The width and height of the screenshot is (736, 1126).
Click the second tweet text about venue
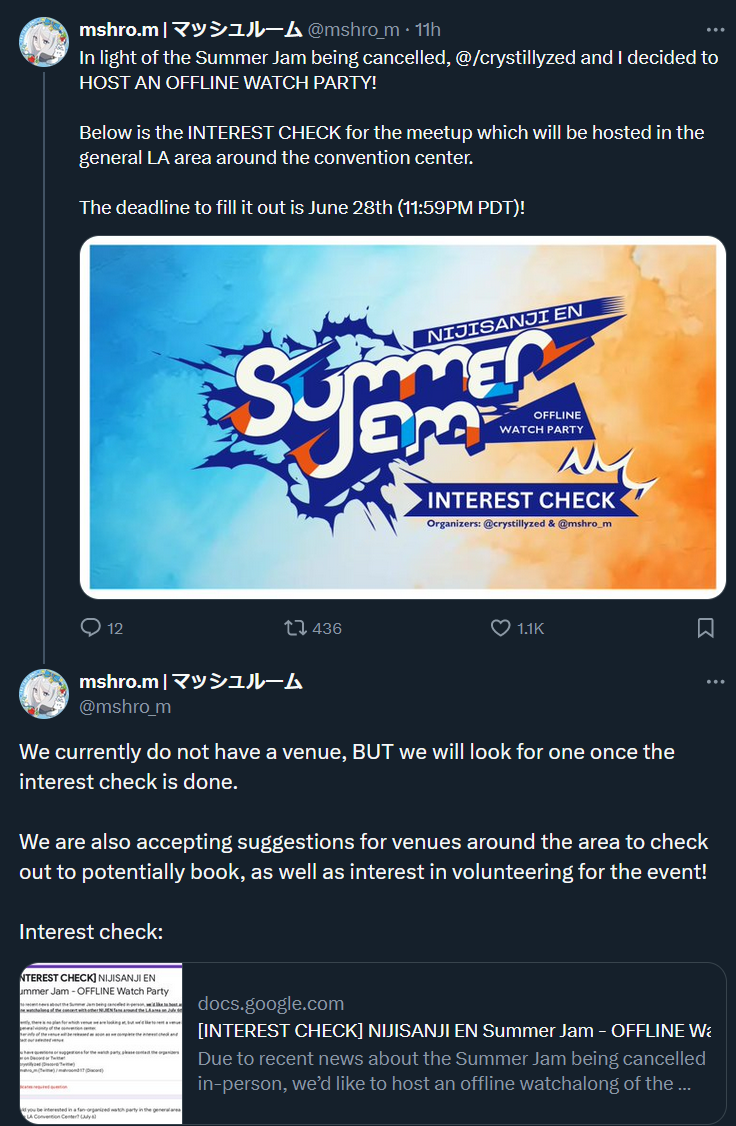[x=363, y=842]
